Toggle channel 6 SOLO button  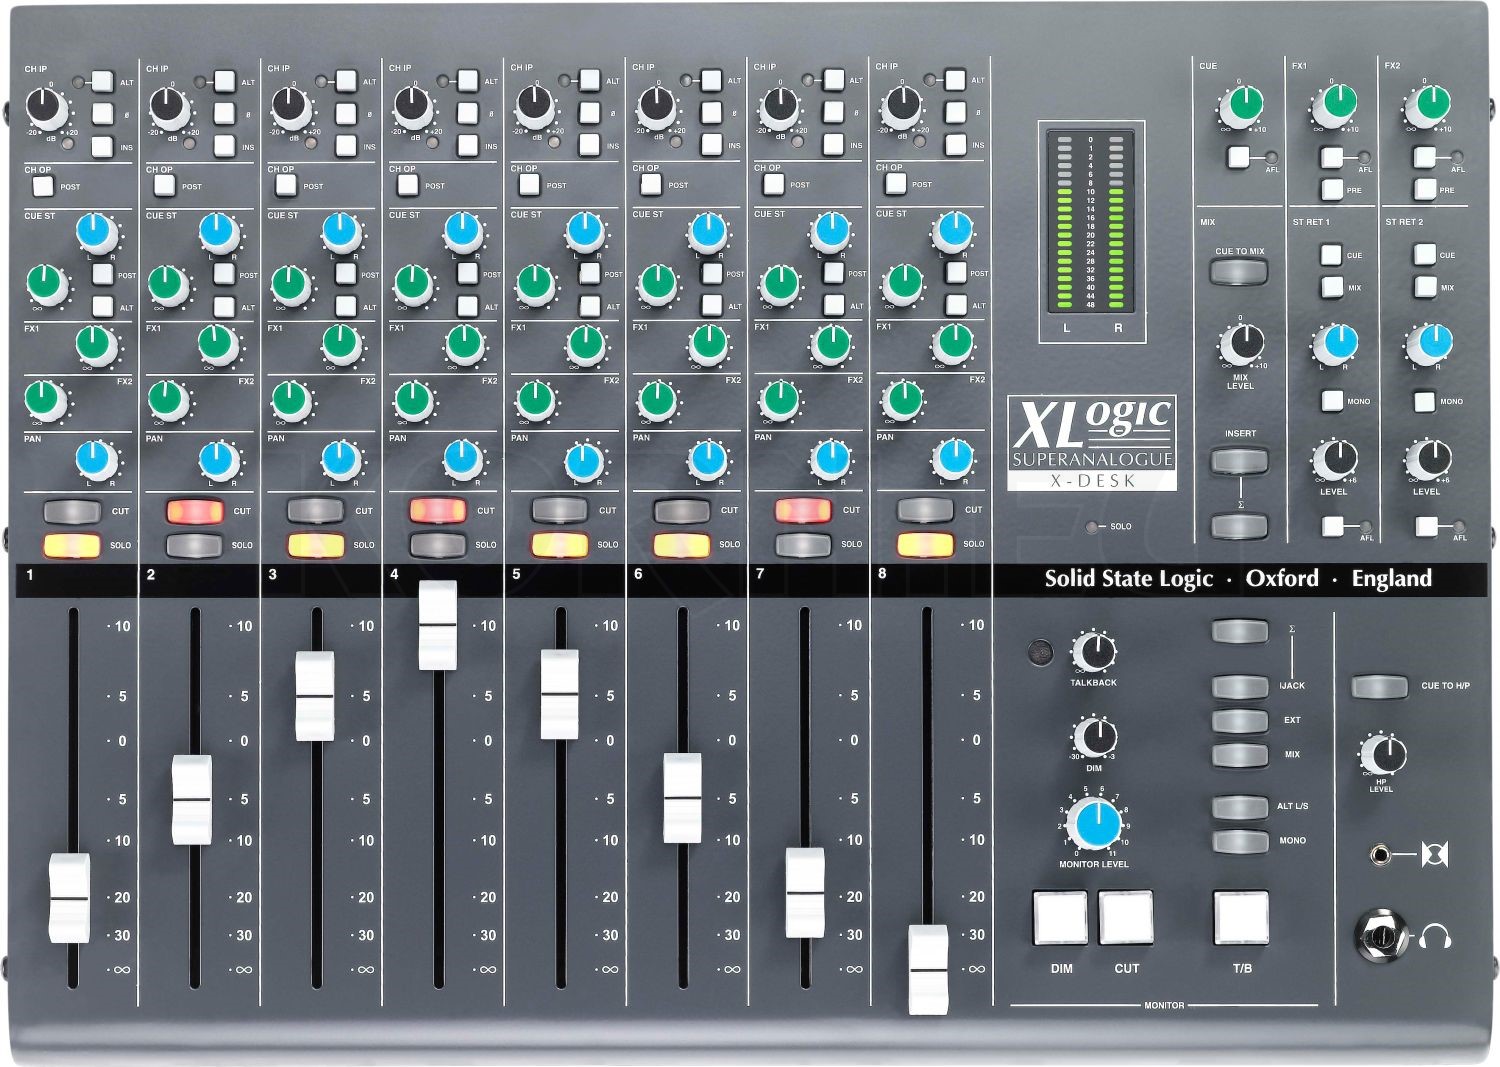click(x=682, y=544)
